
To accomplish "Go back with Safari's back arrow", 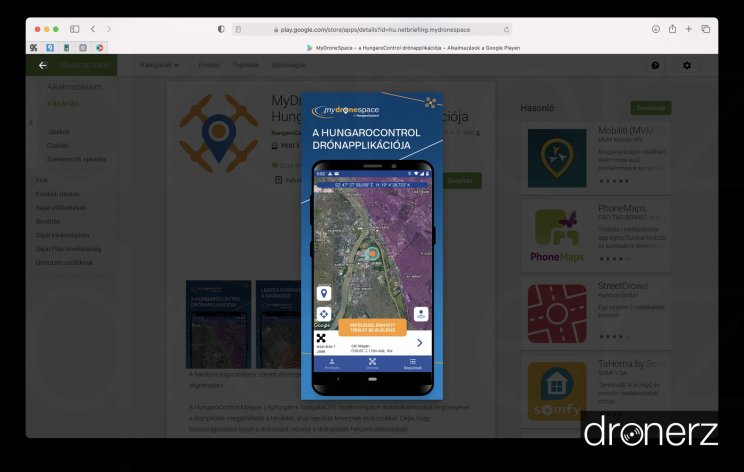I will 93,29.
